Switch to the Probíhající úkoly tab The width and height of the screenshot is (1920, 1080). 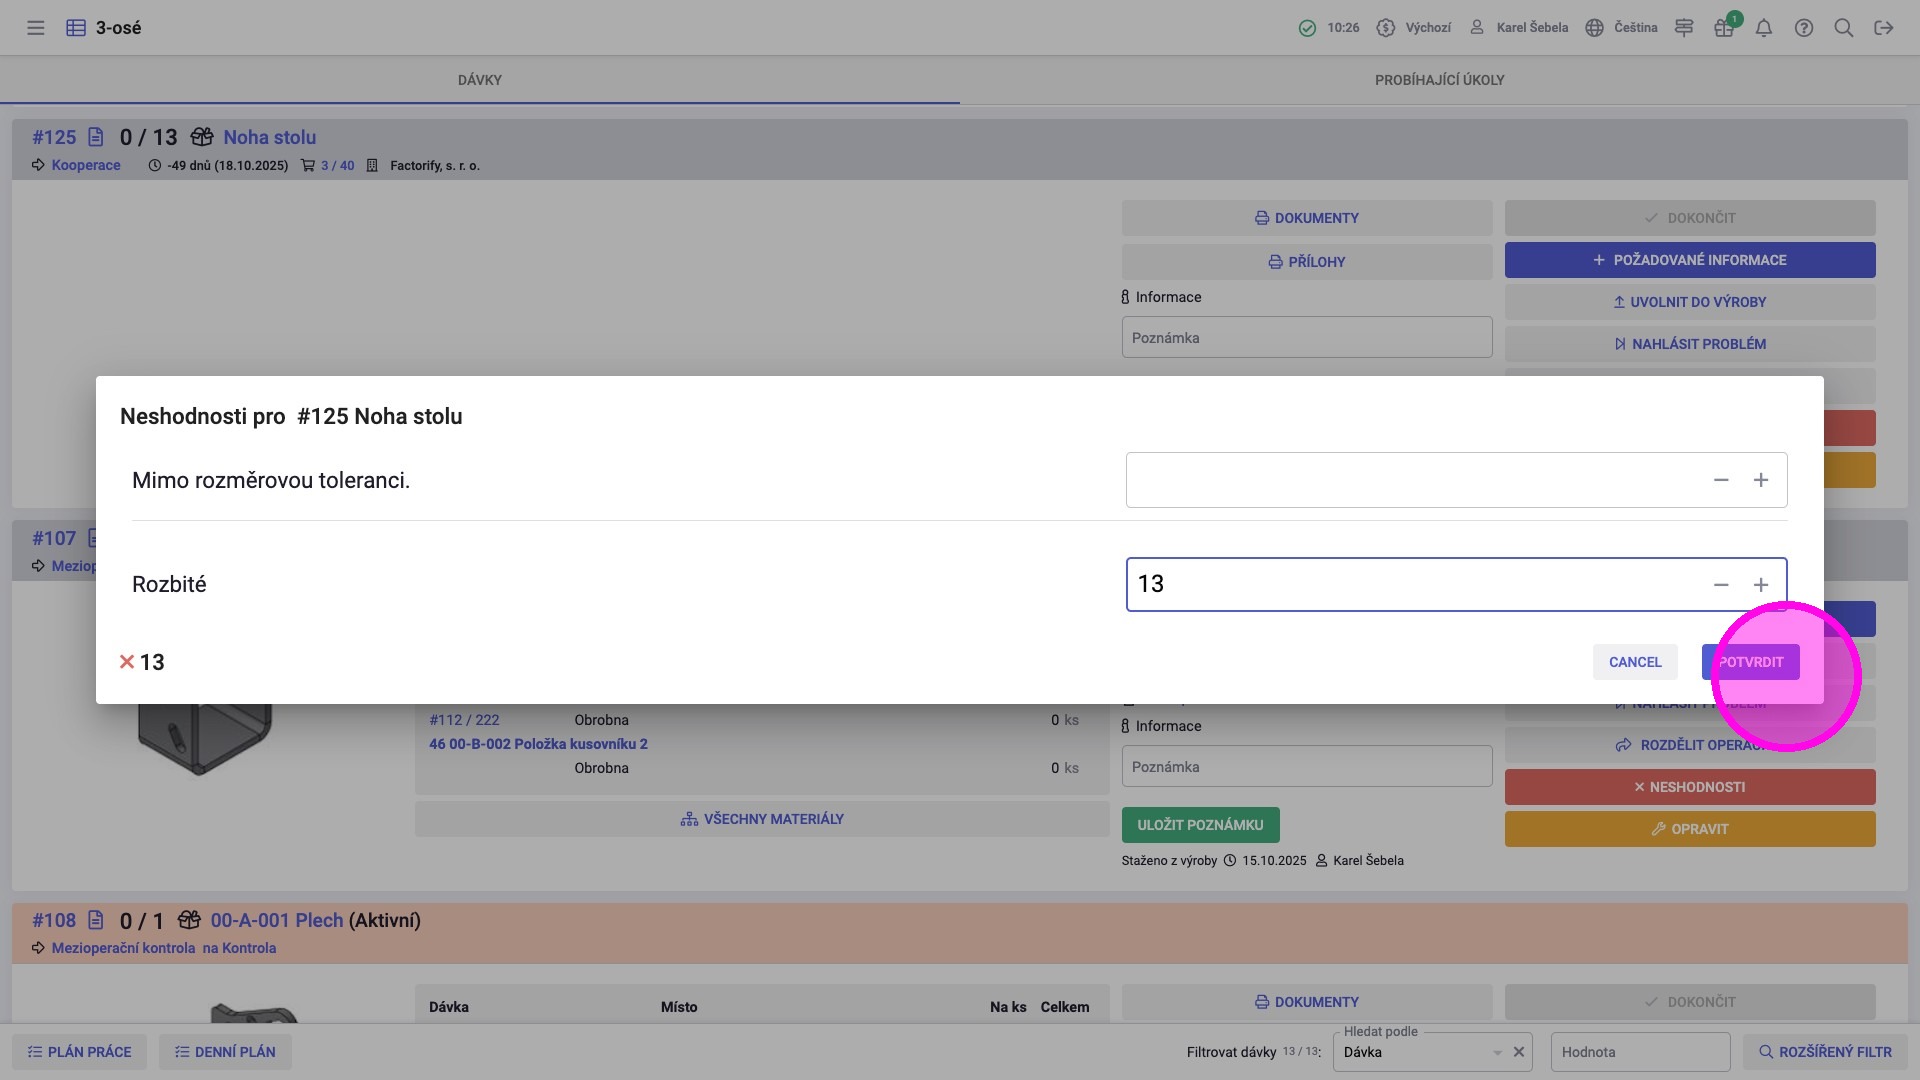click(1439, 80)
